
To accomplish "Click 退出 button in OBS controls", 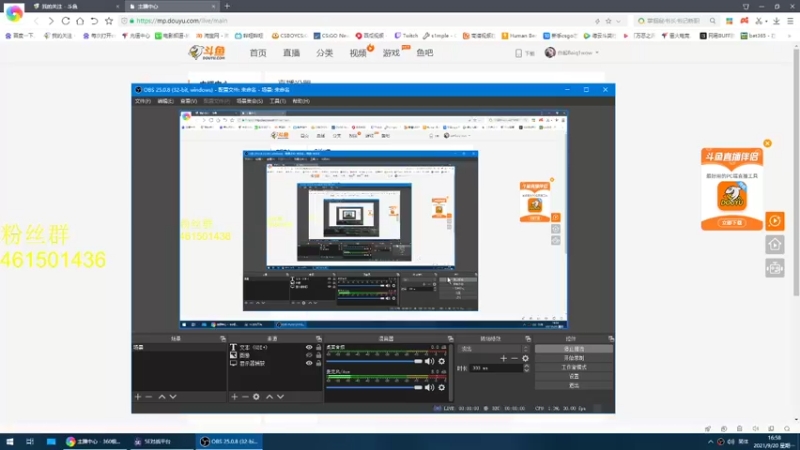I will point(574,386).
